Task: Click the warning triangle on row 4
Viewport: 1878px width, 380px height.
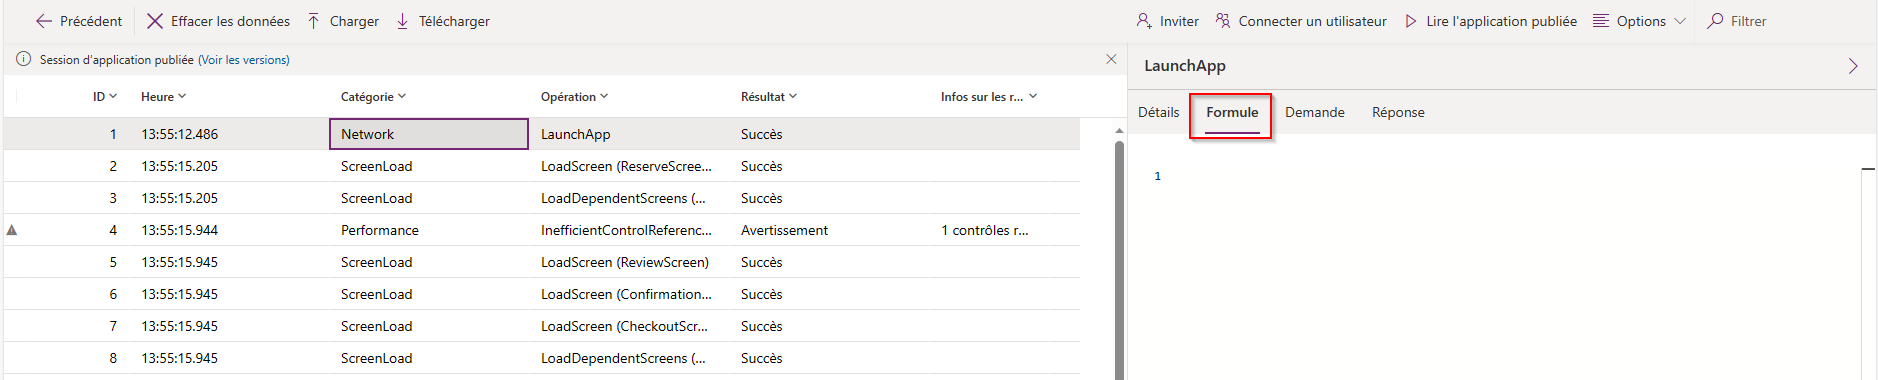Action: click(12, 230)
